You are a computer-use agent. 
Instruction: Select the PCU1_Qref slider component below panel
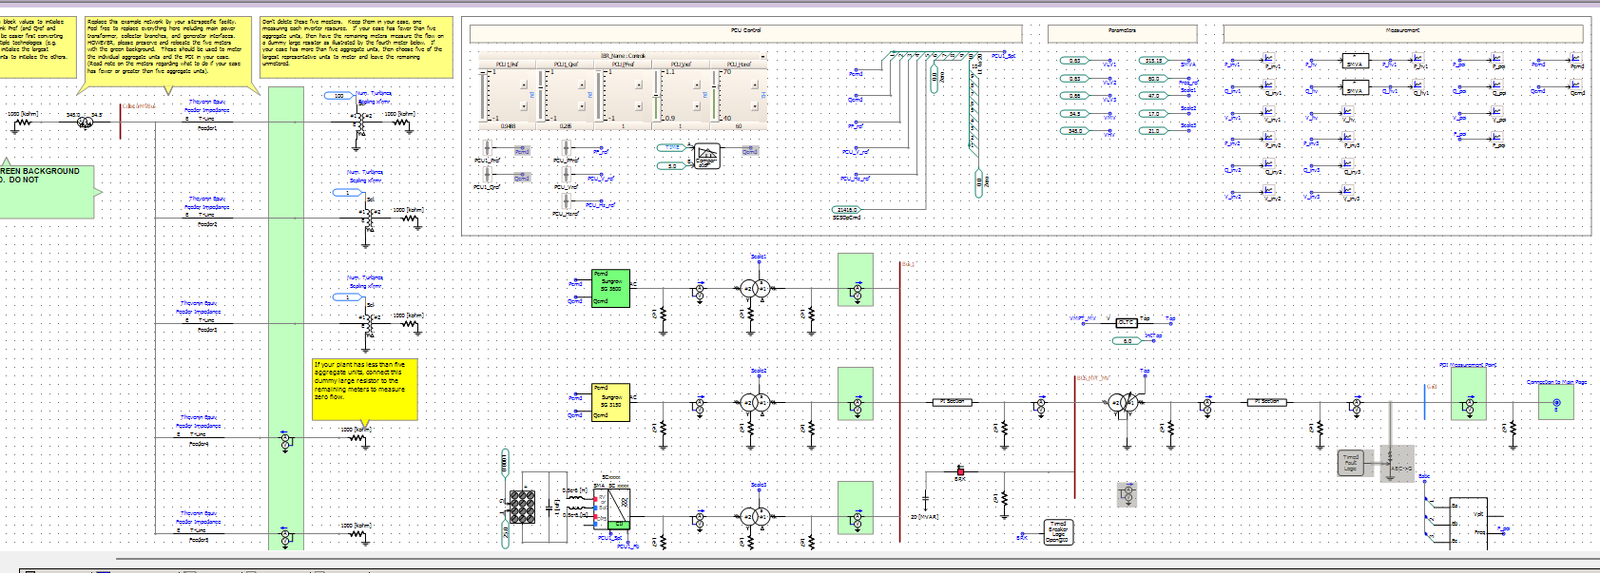tap(487, 174)
